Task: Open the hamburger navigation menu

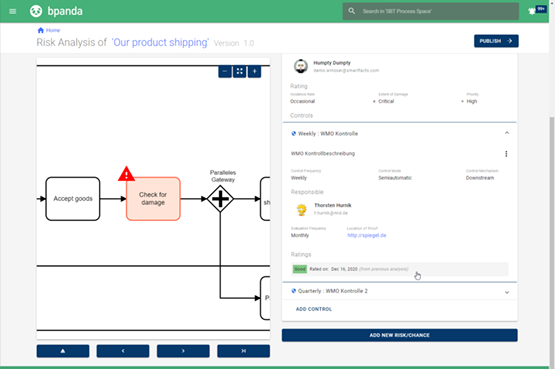Action: pyautogui.click(x=13, y=11)
